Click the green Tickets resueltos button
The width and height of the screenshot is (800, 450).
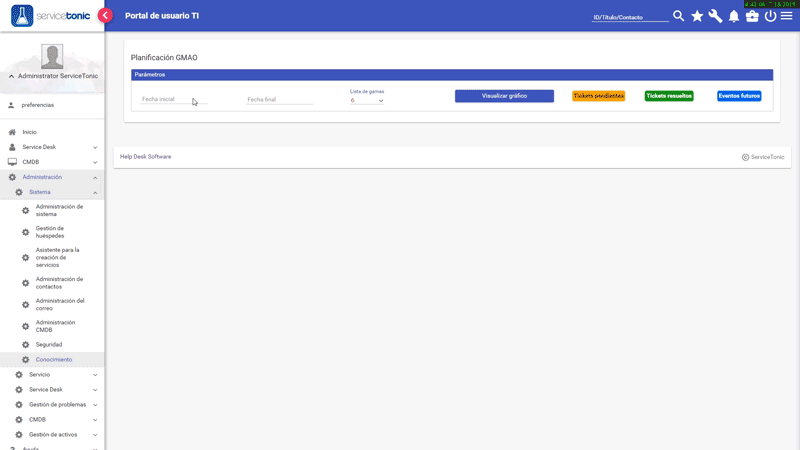click(669, 96)
